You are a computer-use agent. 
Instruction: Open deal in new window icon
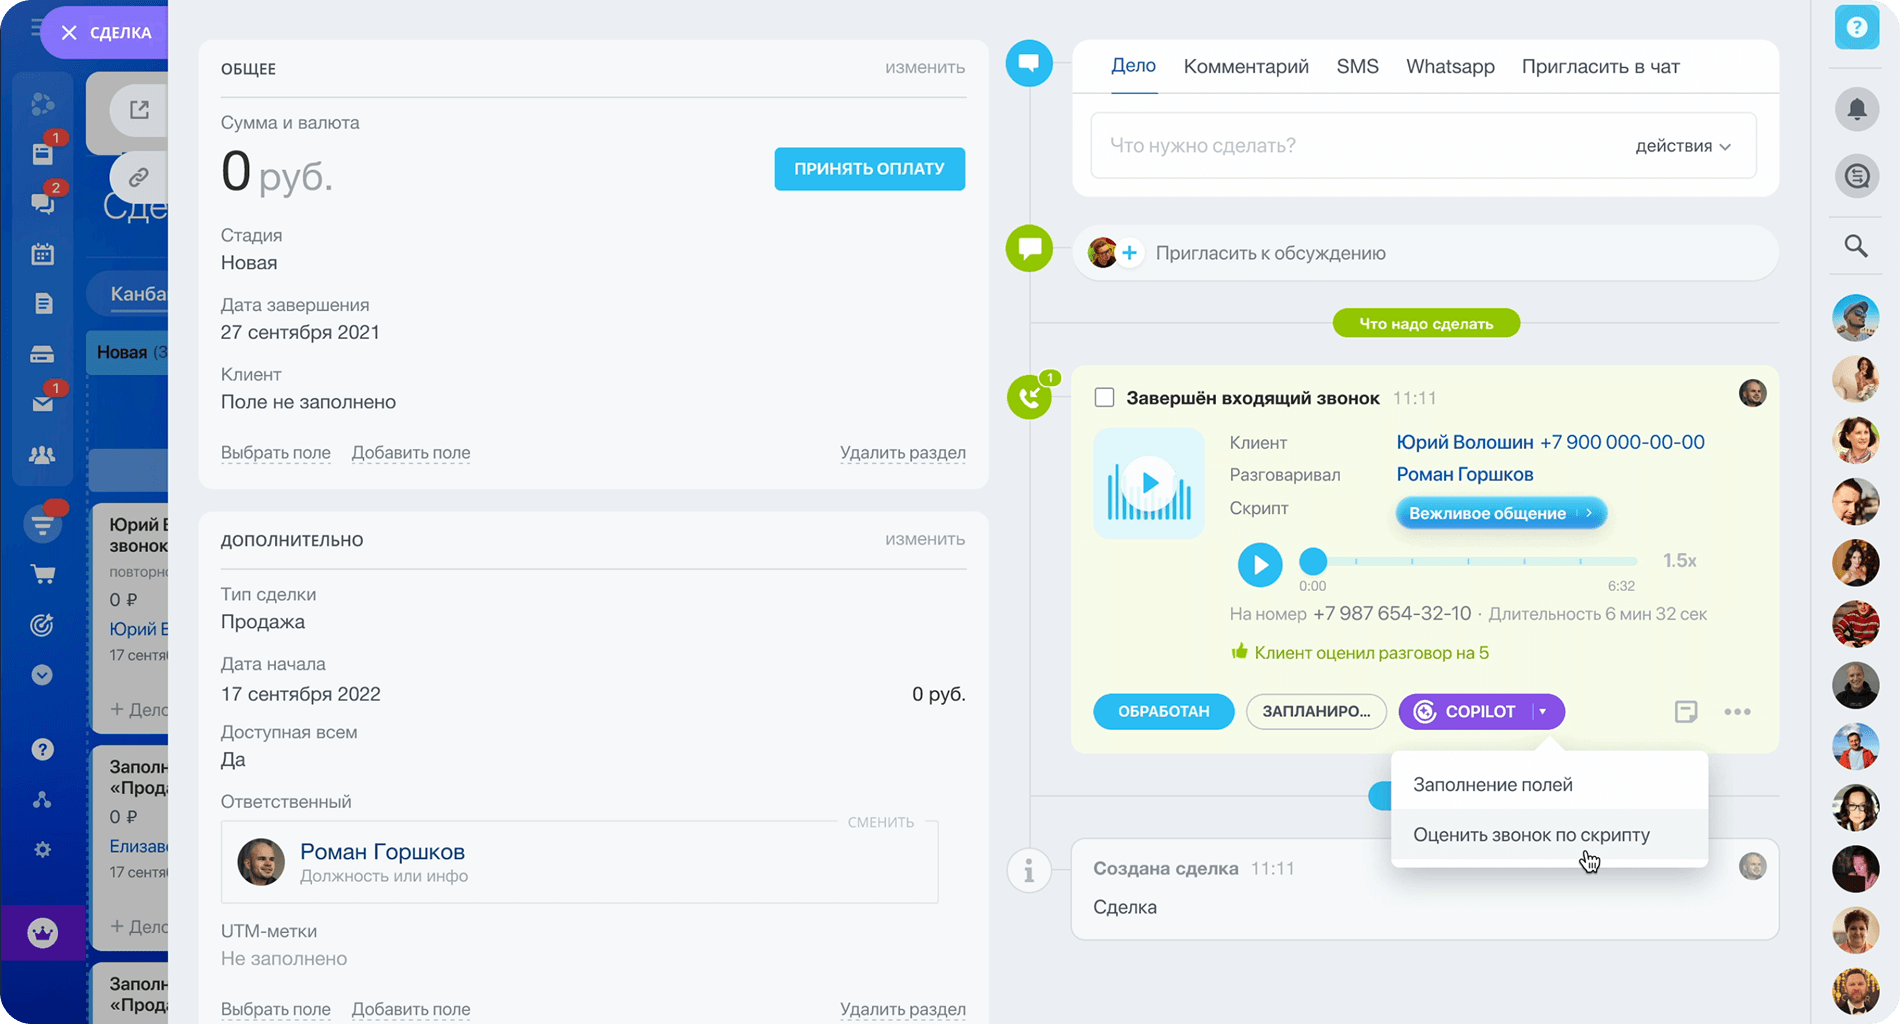pos(139,110)
